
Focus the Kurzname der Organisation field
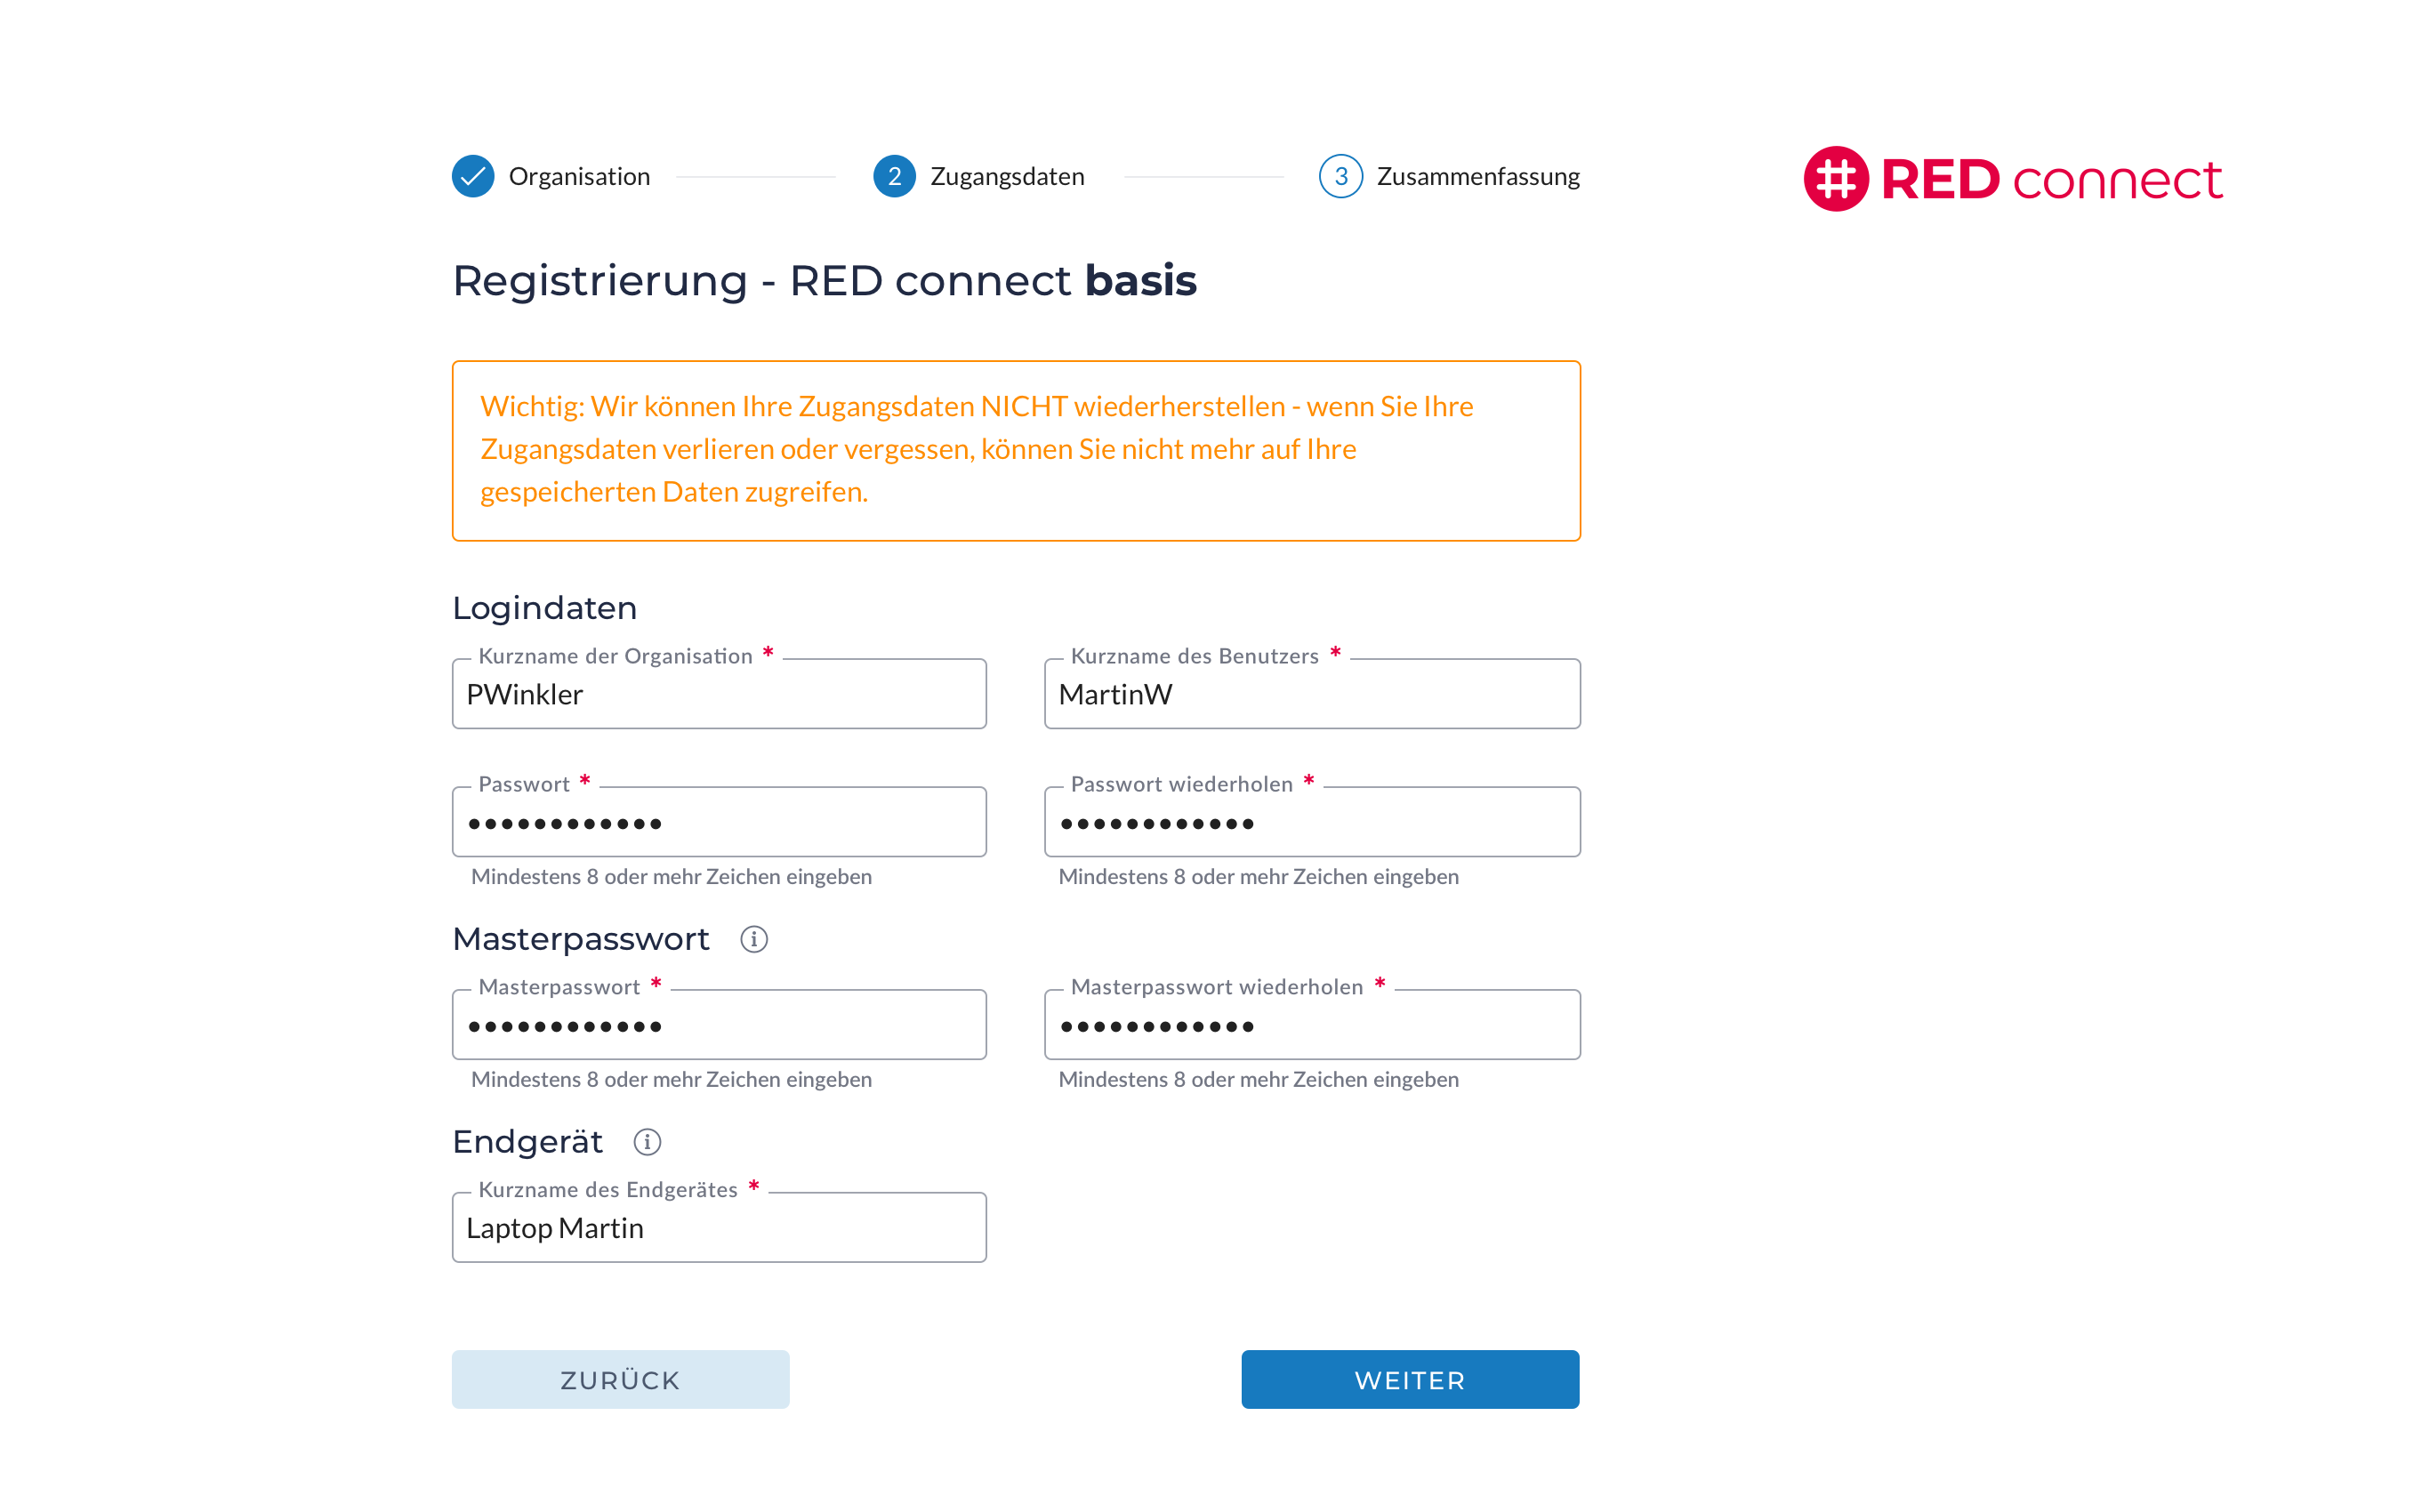[x=719, y=694]
